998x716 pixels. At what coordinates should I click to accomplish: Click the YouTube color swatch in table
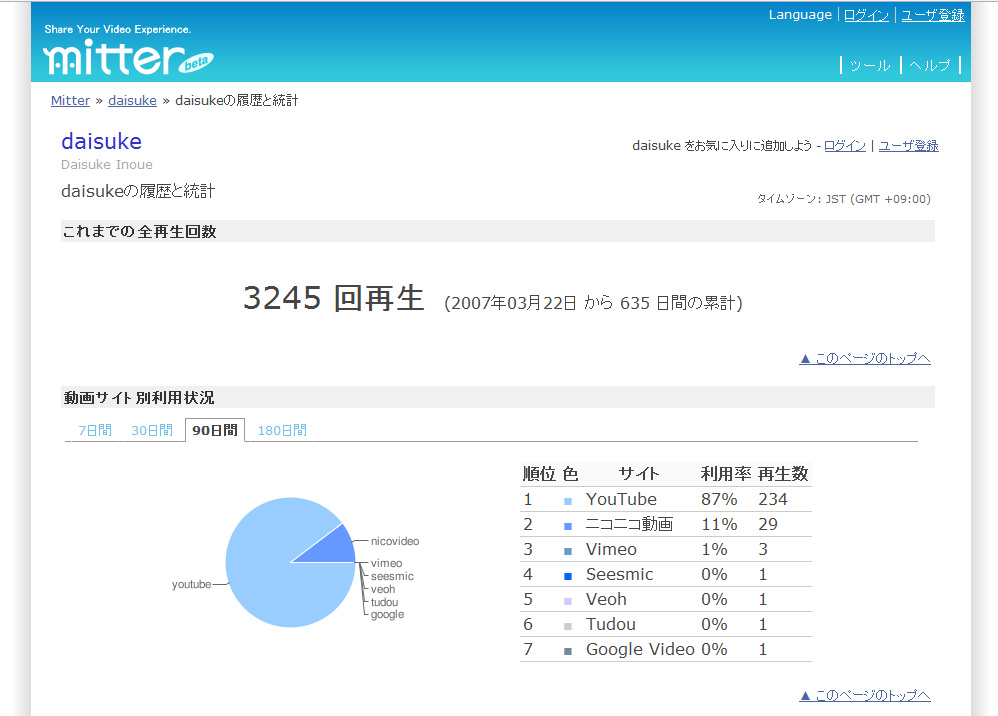(x=568, y=500)
